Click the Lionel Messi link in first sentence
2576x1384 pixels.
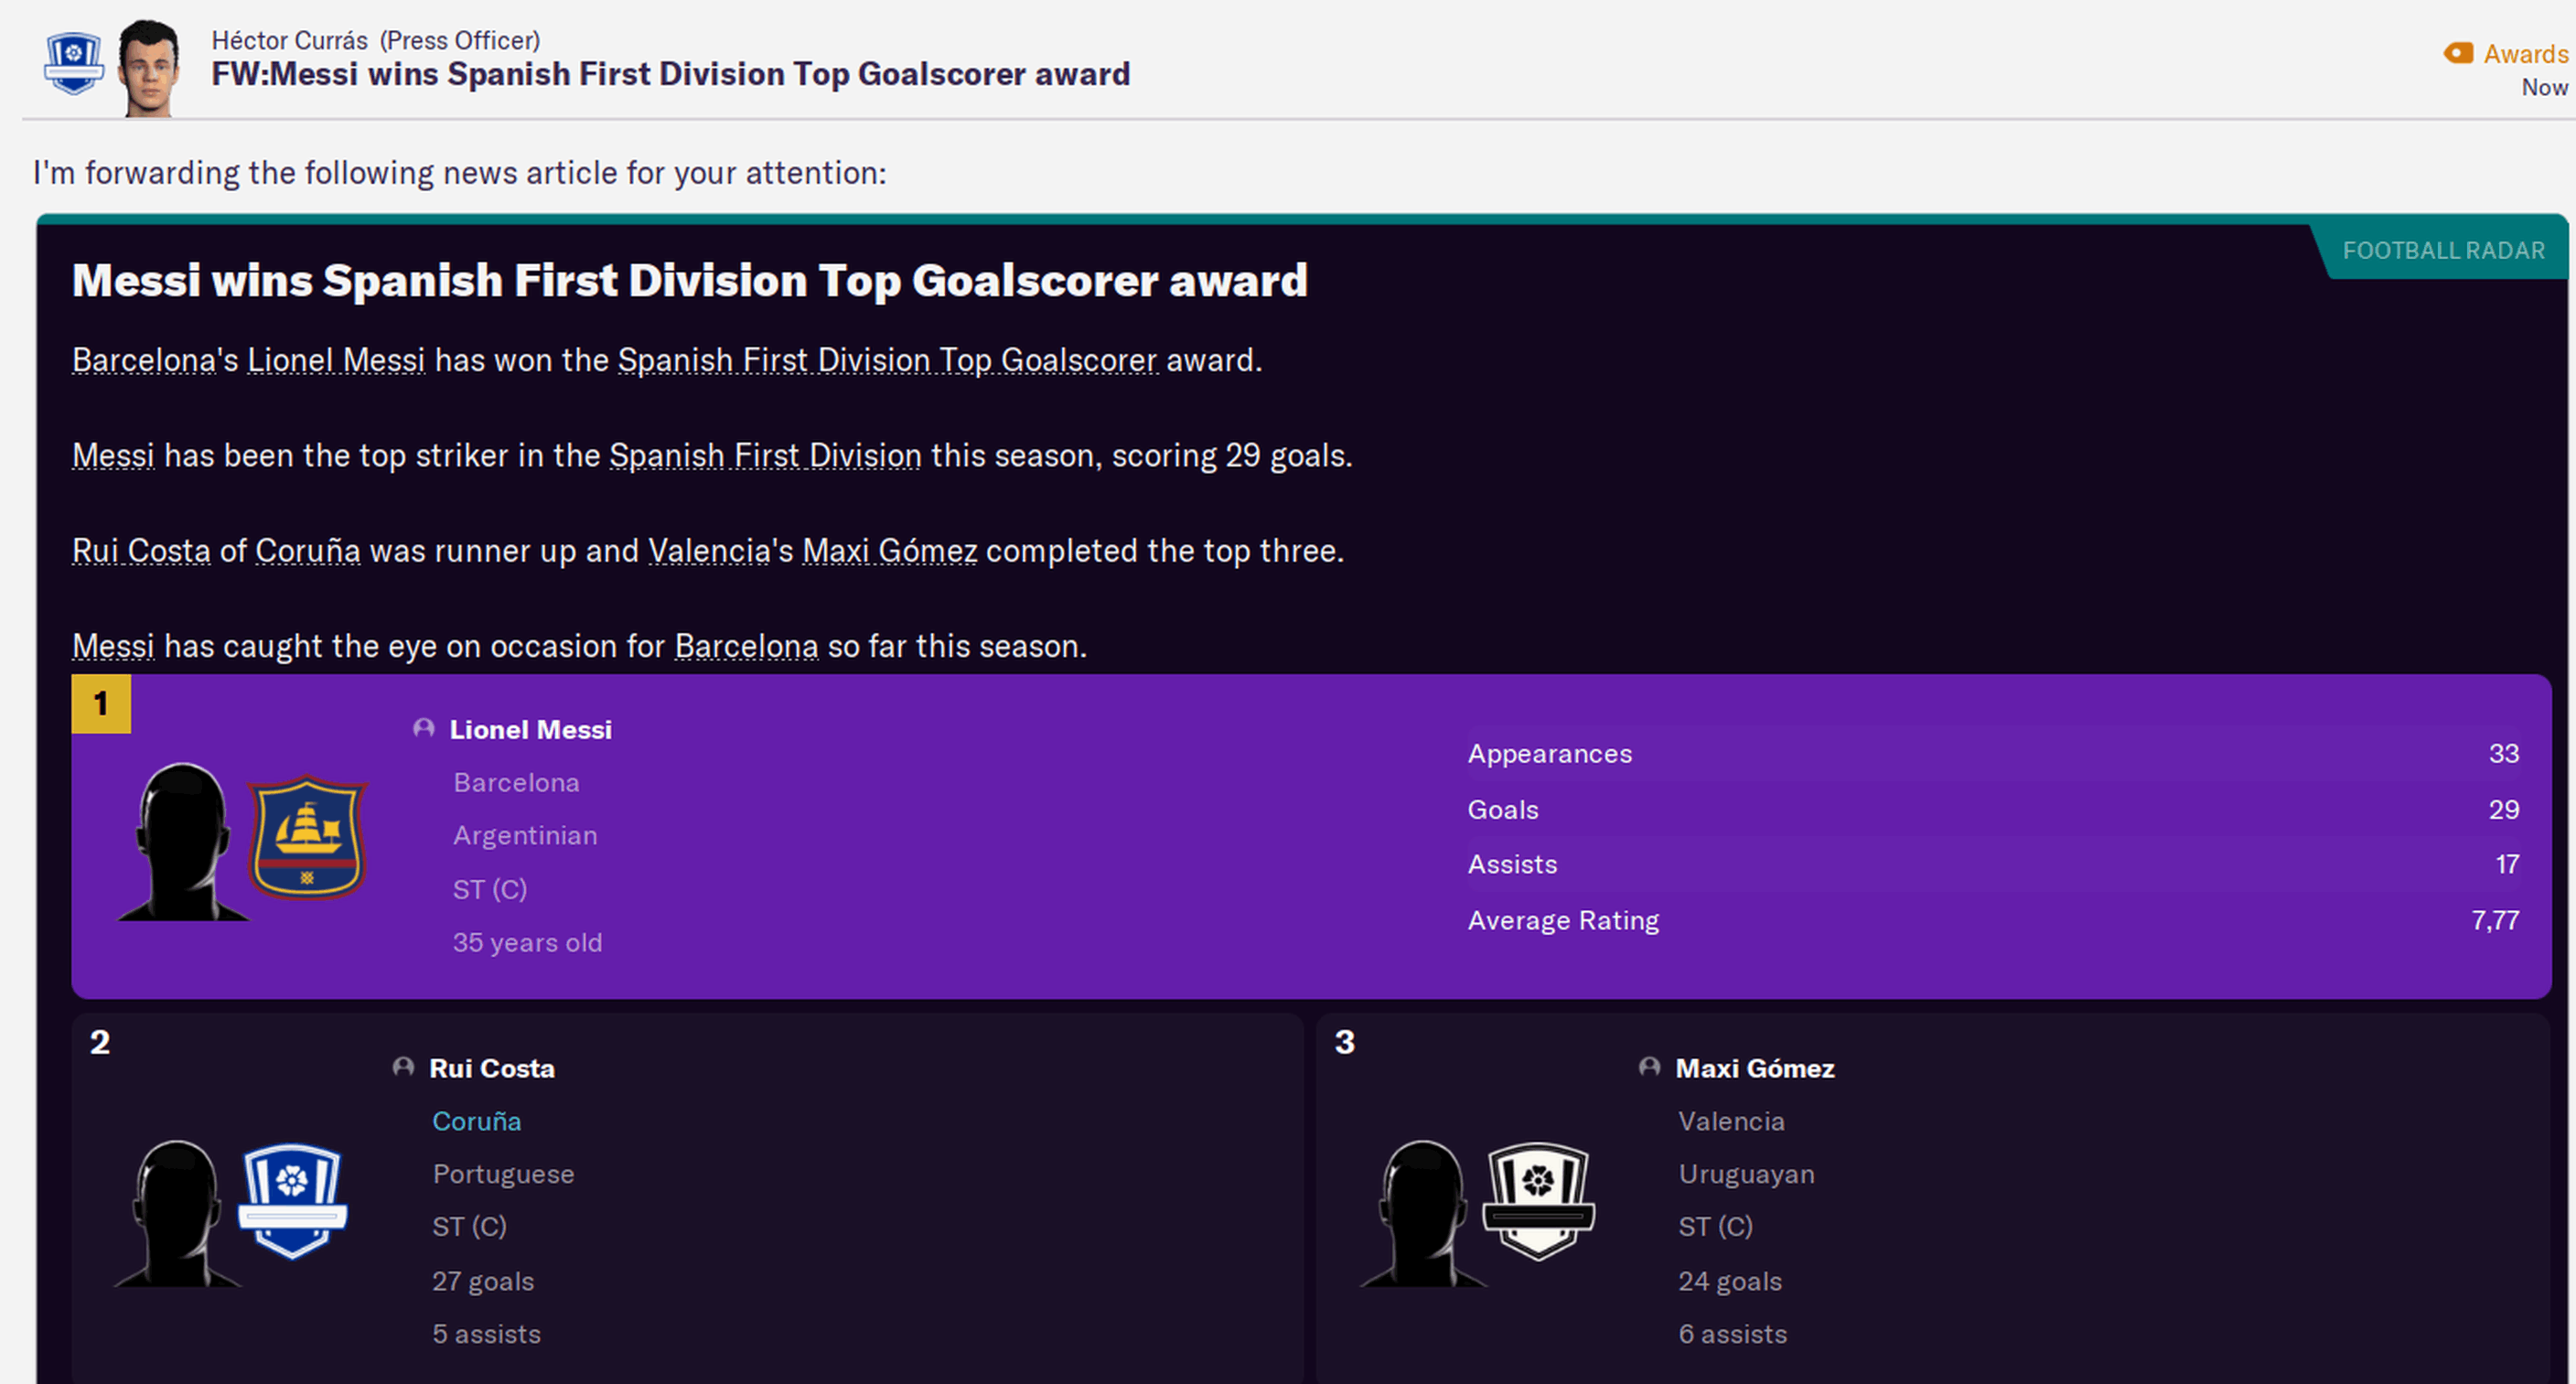tap(336, 360)
